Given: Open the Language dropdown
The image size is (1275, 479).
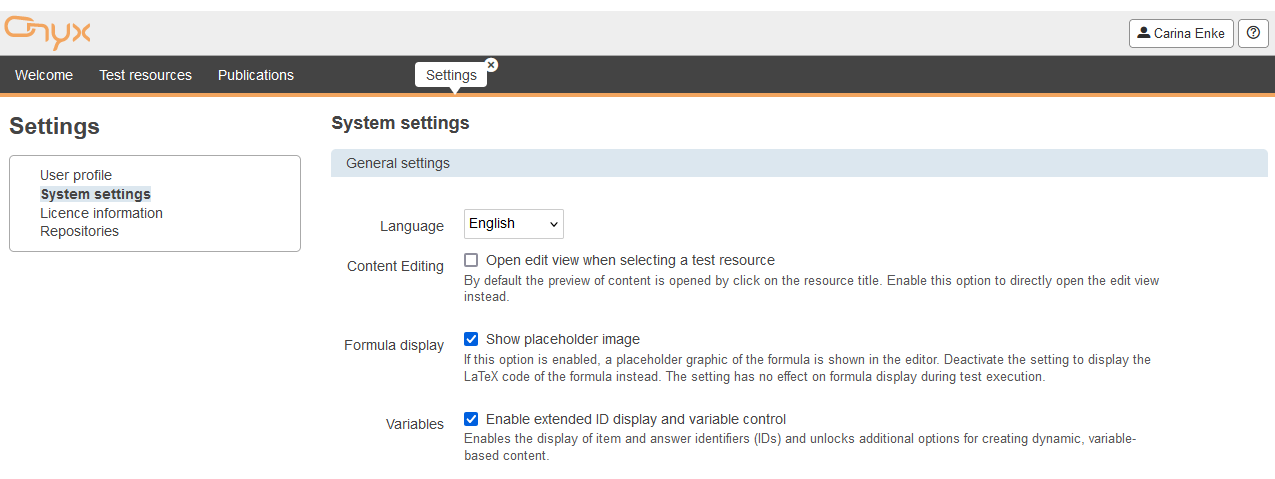Looking at the screenshot, I should (513, 224).
